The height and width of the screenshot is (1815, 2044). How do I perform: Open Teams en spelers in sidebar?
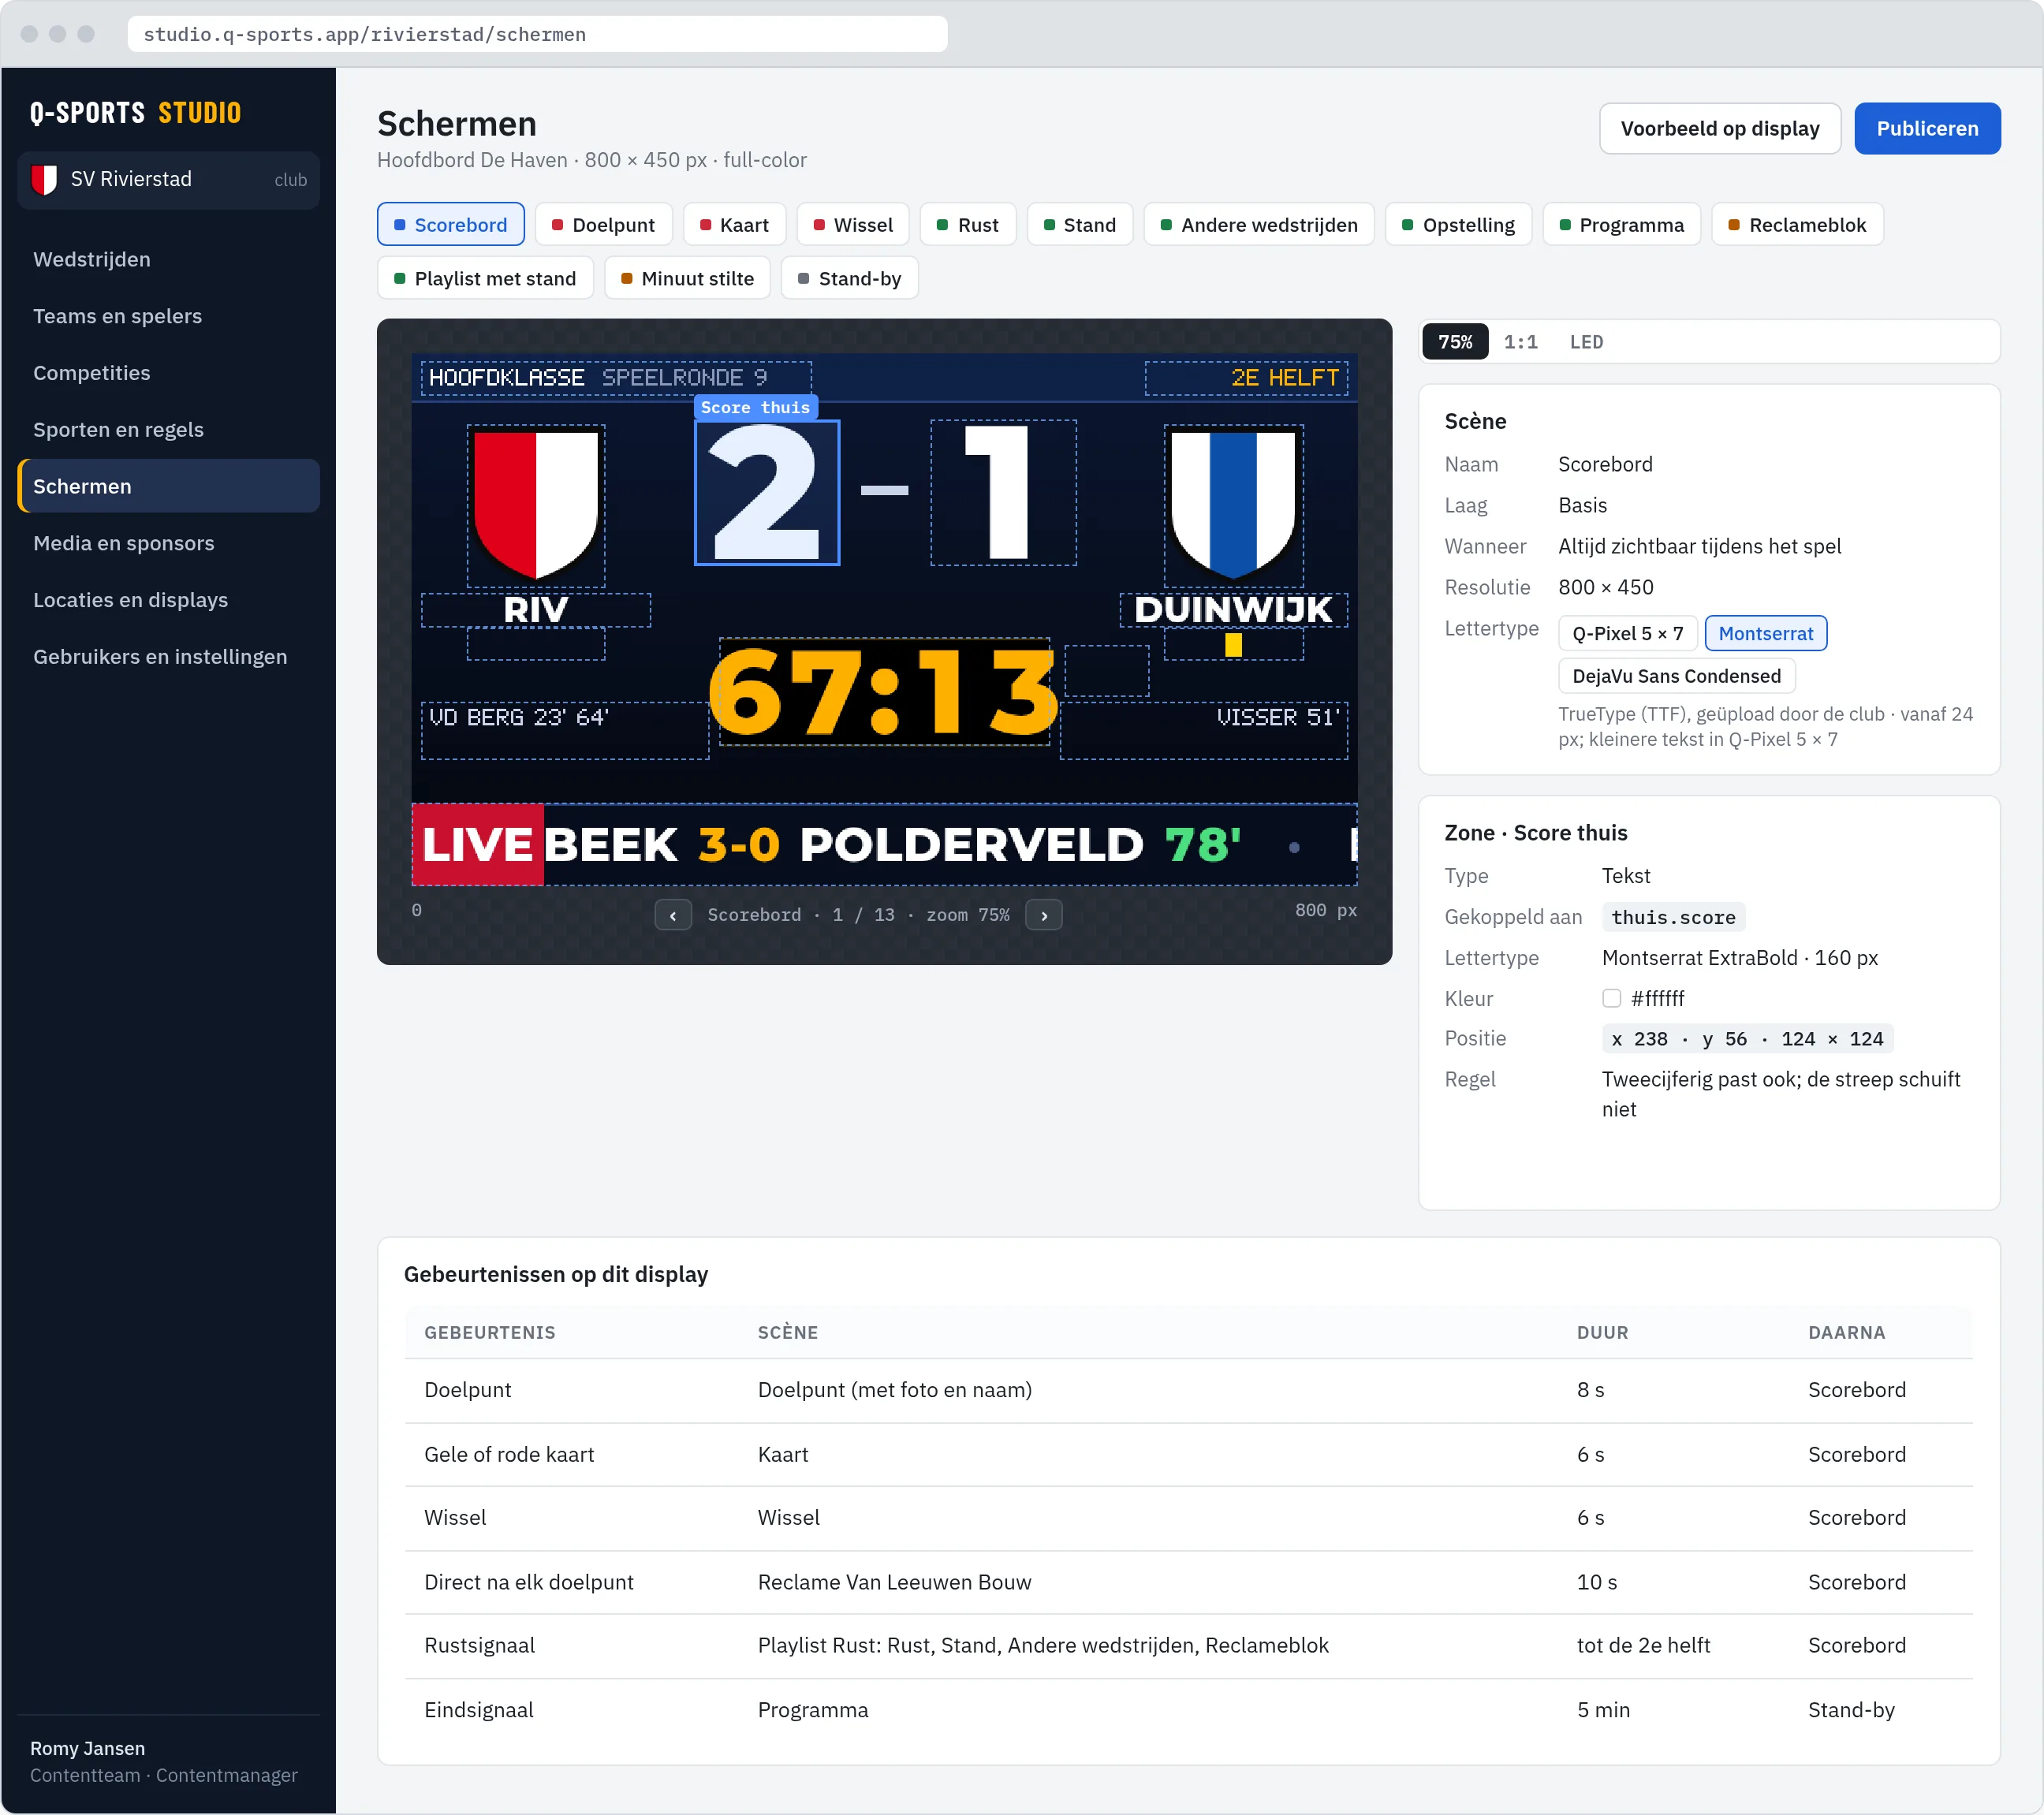[x=168, y=317]
